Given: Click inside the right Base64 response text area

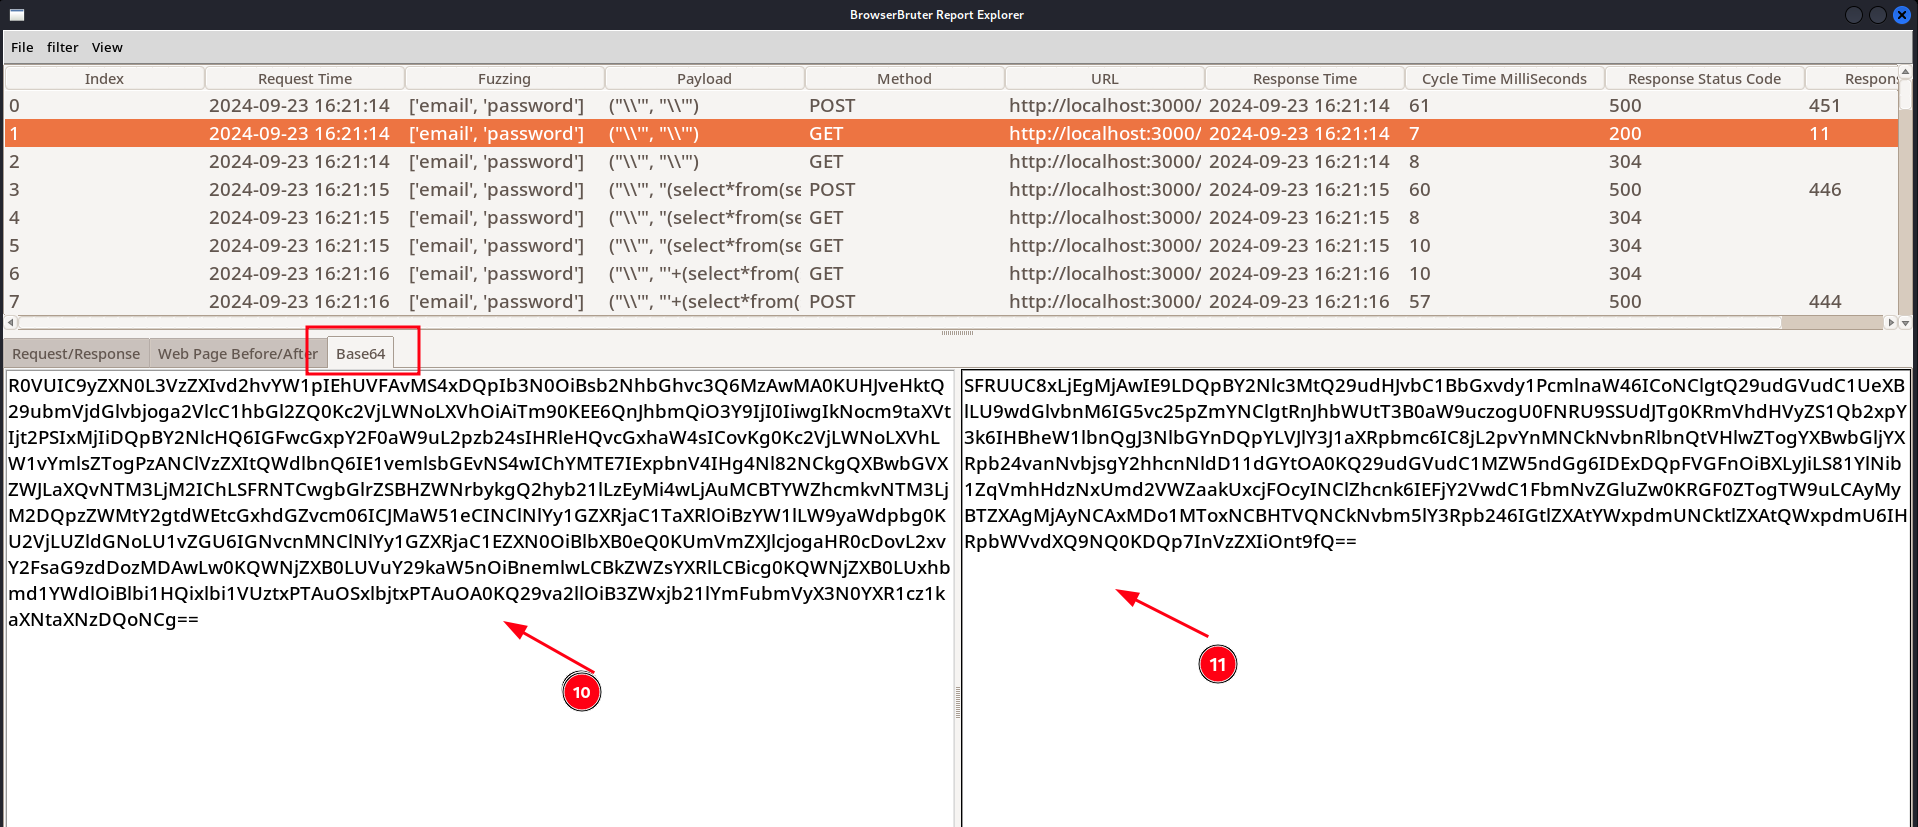Looking at the screenshot, I should [1436, 598].
